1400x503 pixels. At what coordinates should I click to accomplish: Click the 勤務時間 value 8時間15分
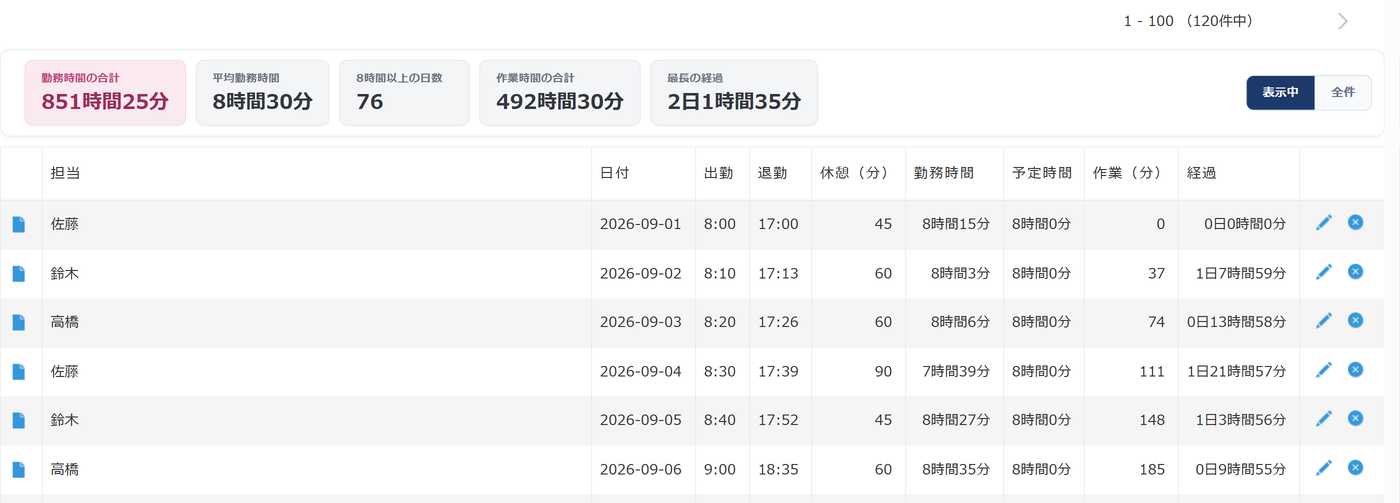pos(956,224)
